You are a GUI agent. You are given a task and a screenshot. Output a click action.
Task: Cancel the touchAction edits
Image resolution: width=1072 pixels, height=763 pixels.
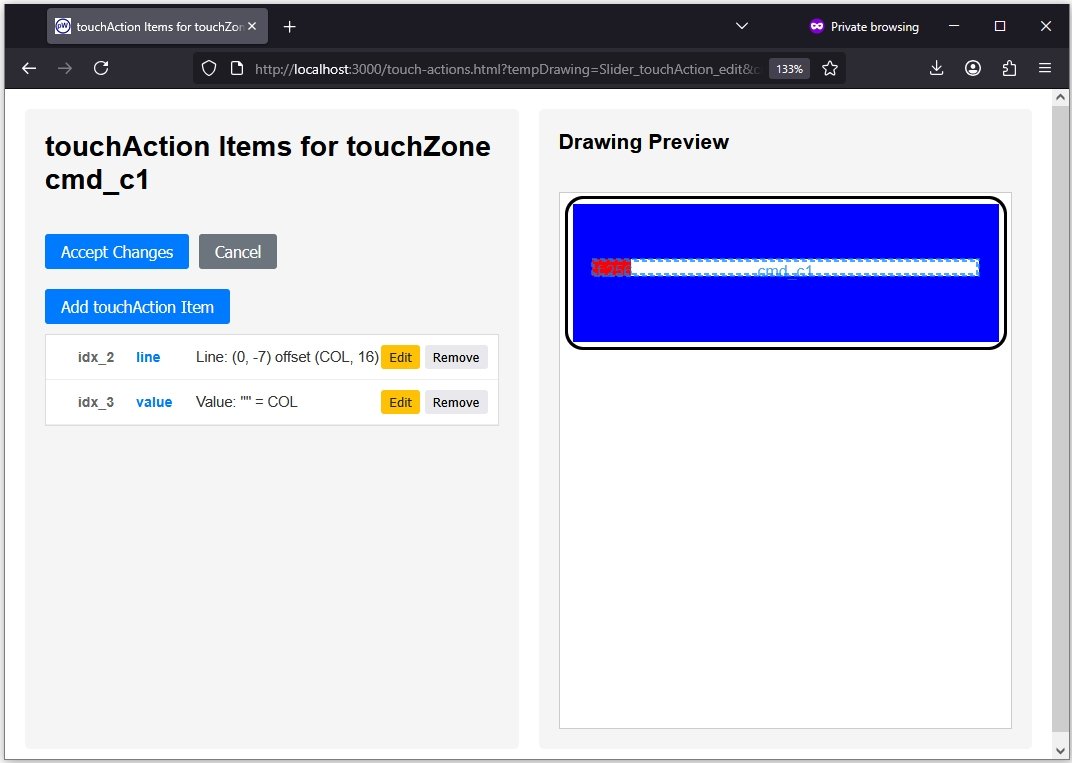point(238,252)
